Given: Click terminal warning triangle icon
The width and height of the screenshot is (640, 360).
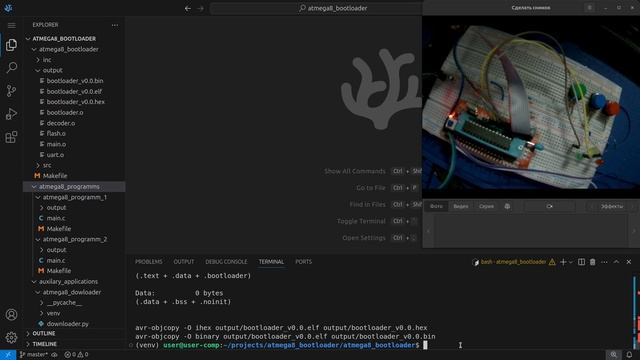Looking at the screenshot, I should (x=552, y=262).
